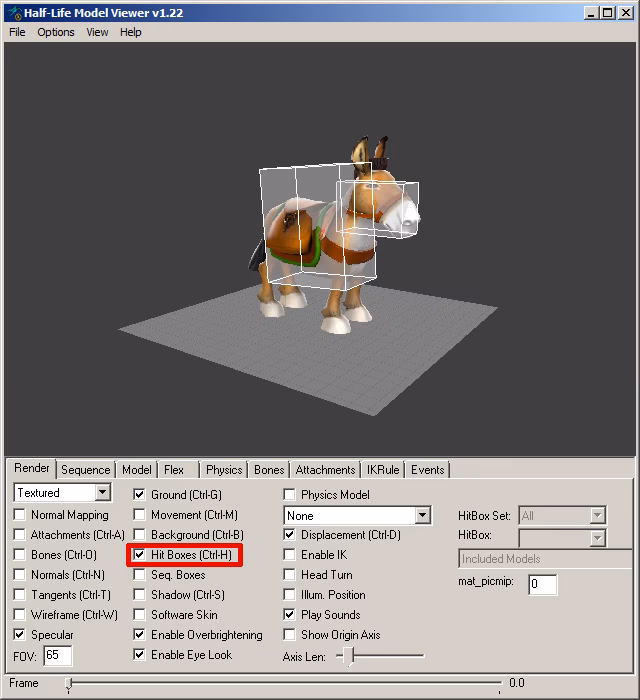This screenshot has height=700, width=640.
Task: Toggle Attachments (Ctrl-A) checkbox
Action: (19, 534)
